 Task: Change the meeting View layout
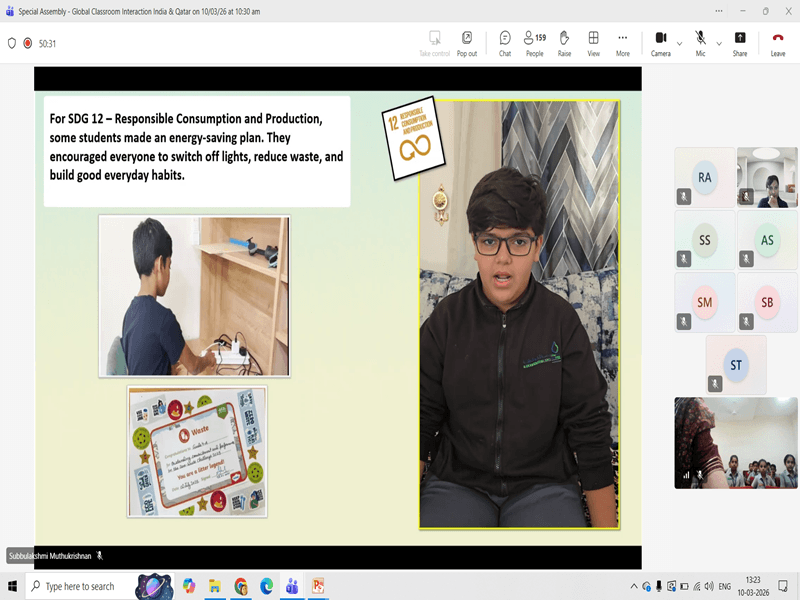click(x=593, y=42)
